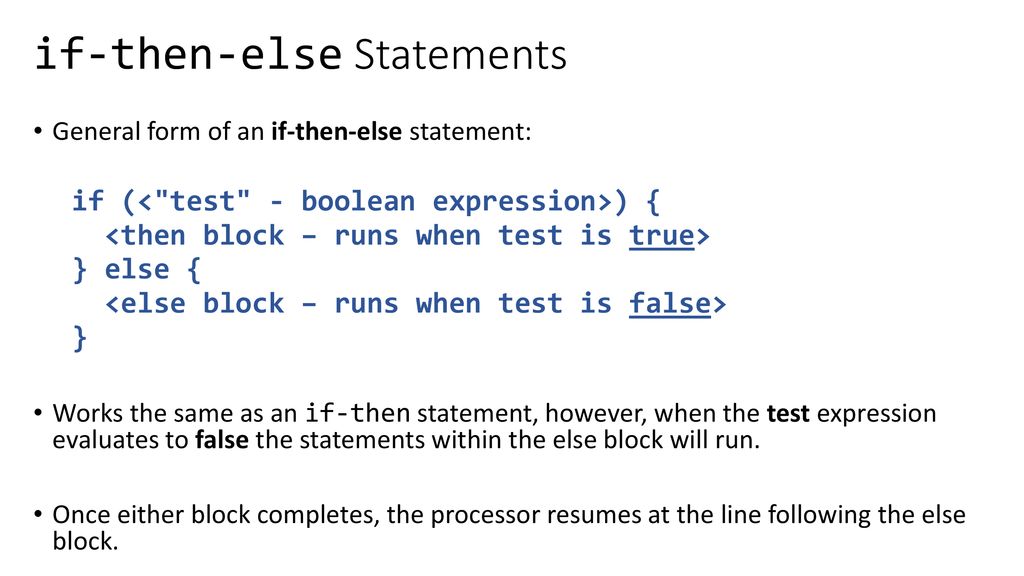Click the phrase "runs when test is" in the then line
The width and height of the screenshot is (1024, 576).
[473, 236]
